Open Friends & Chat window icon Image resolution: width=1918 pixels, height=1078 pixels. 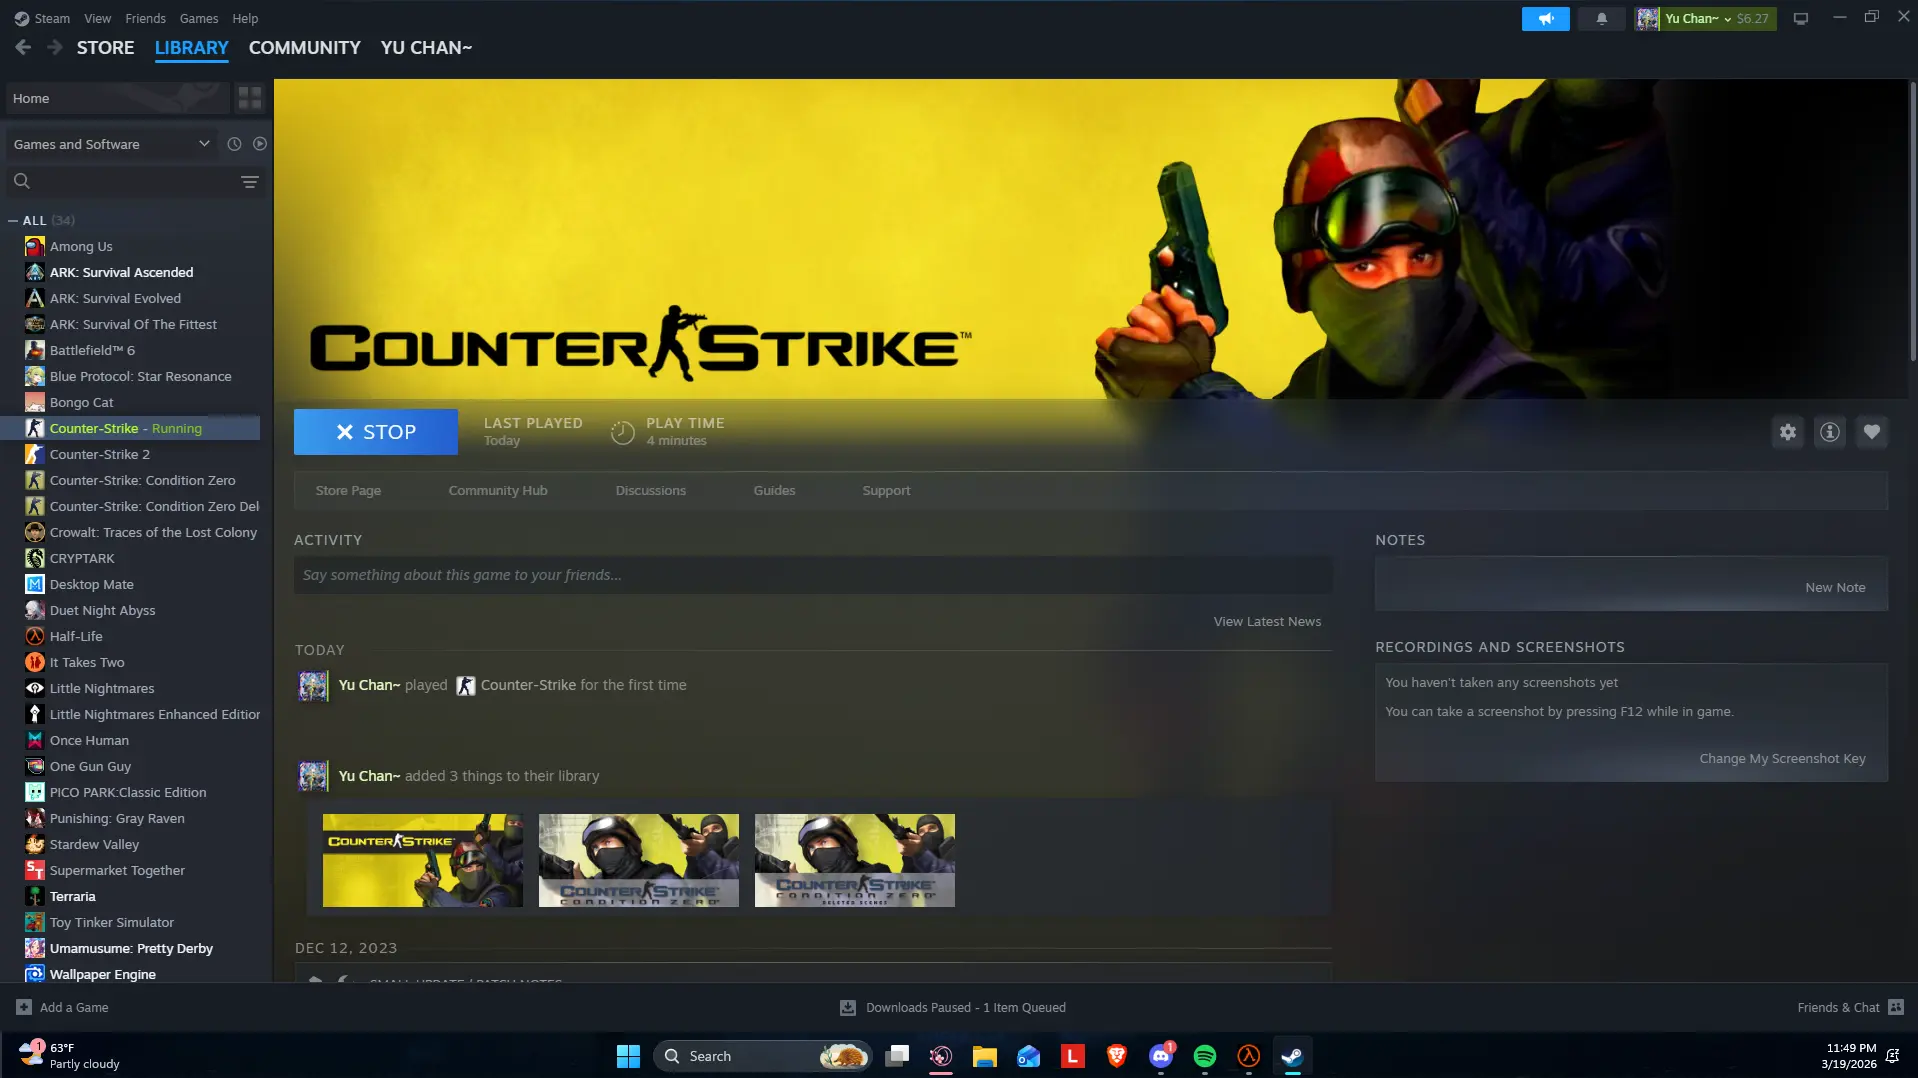[x=1896, y=1007]
